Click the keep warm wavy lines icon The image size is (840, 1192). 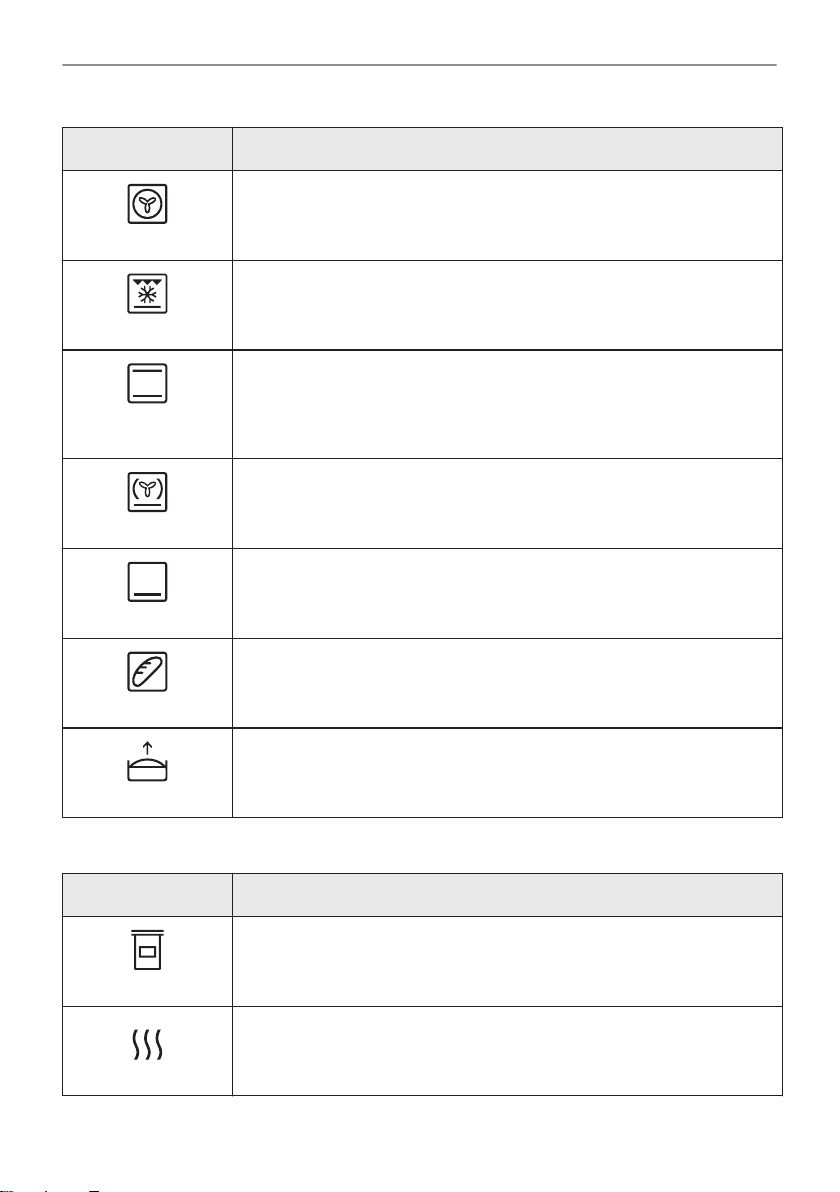(x=147, y=1045)
